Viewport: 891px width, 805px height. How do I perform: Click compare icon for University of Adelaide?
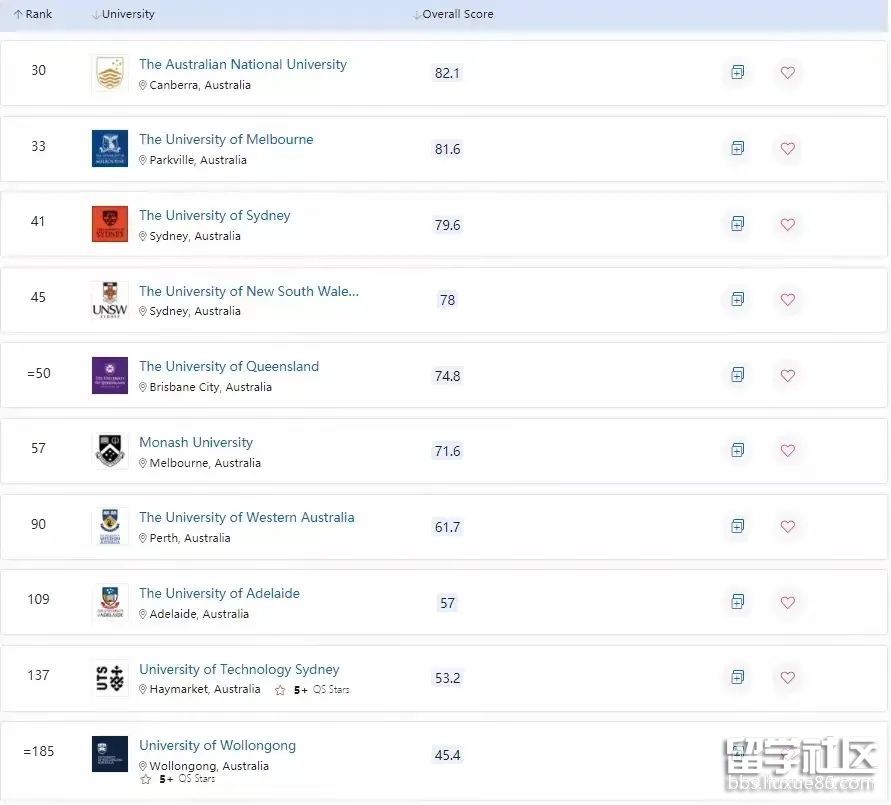coord(737,602)
